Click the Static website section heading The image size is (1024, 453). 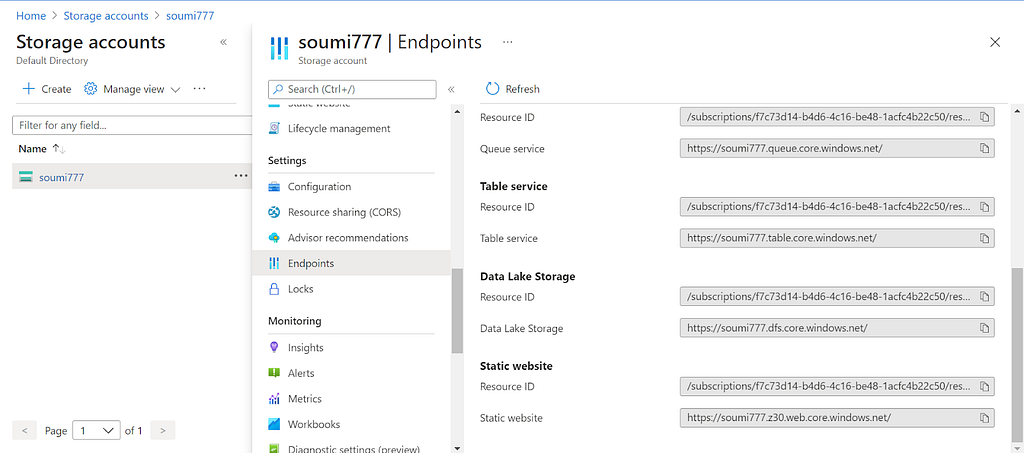coord(516,366)
